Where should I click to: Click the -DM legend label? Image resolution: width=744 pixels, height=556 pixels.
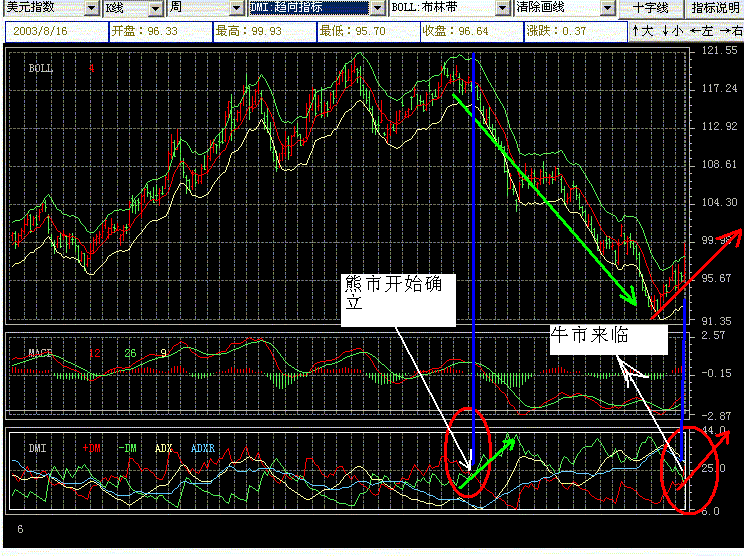pos(127,448)
